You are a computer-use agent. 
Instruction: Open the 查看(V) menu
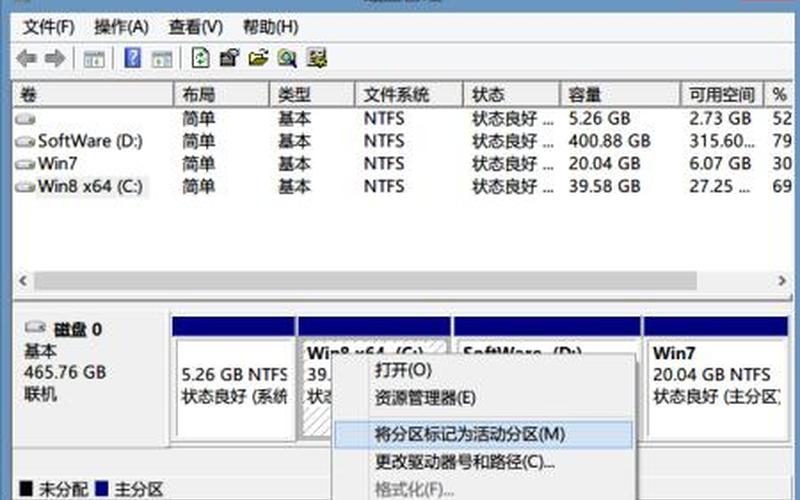(x=196, y=27)
